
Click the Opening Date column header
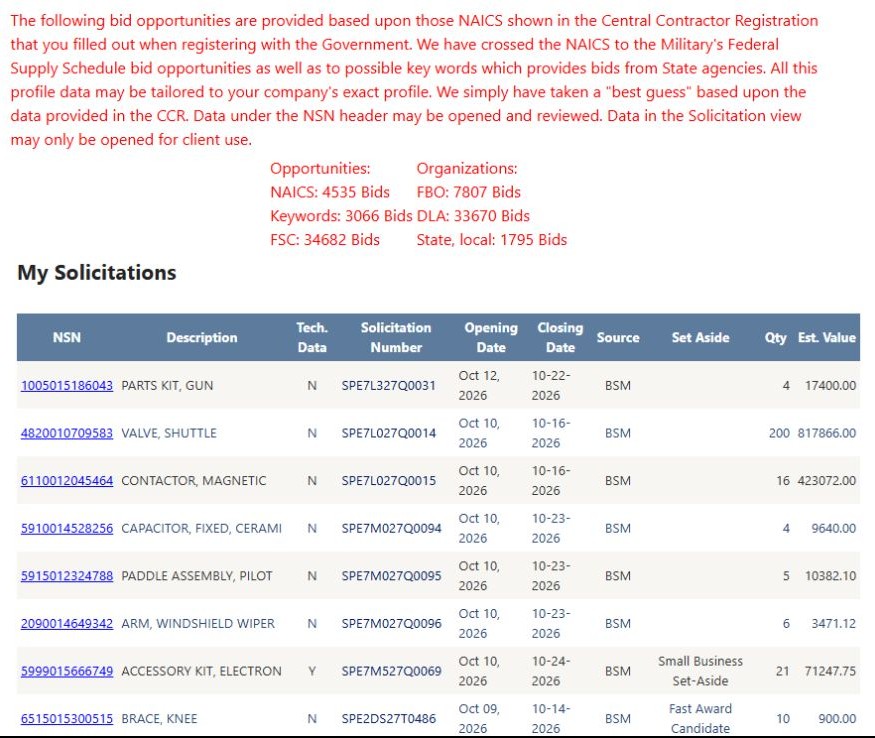(491, 337)
